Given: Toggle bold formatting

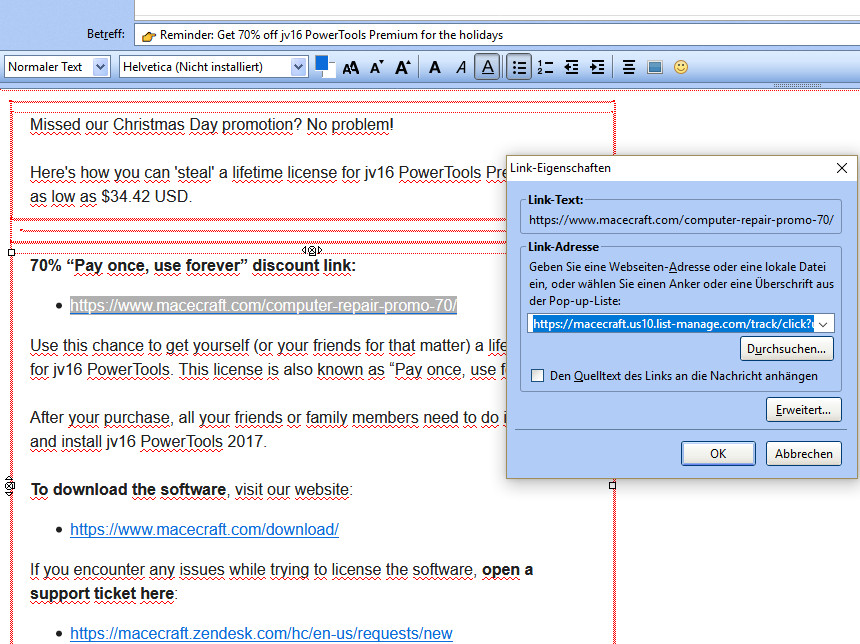Looking at the screenshot, I should [x=435, y=67].
